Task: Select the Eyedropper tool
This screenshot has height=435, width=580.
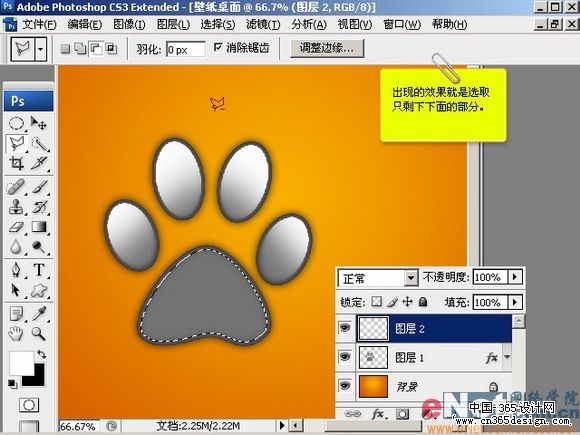Action: point(39,314)
